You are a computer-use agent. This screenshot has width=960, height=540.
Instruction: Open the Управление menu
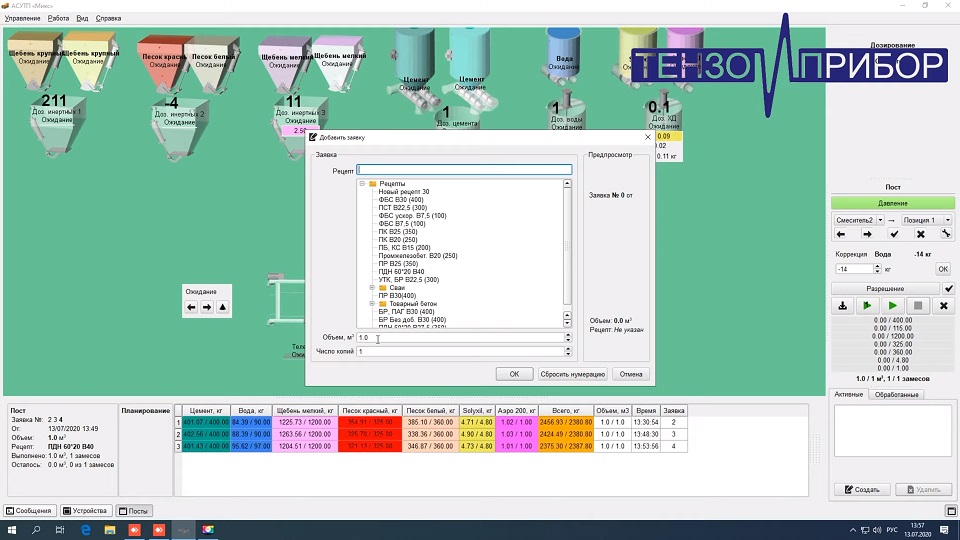point(23,18)
